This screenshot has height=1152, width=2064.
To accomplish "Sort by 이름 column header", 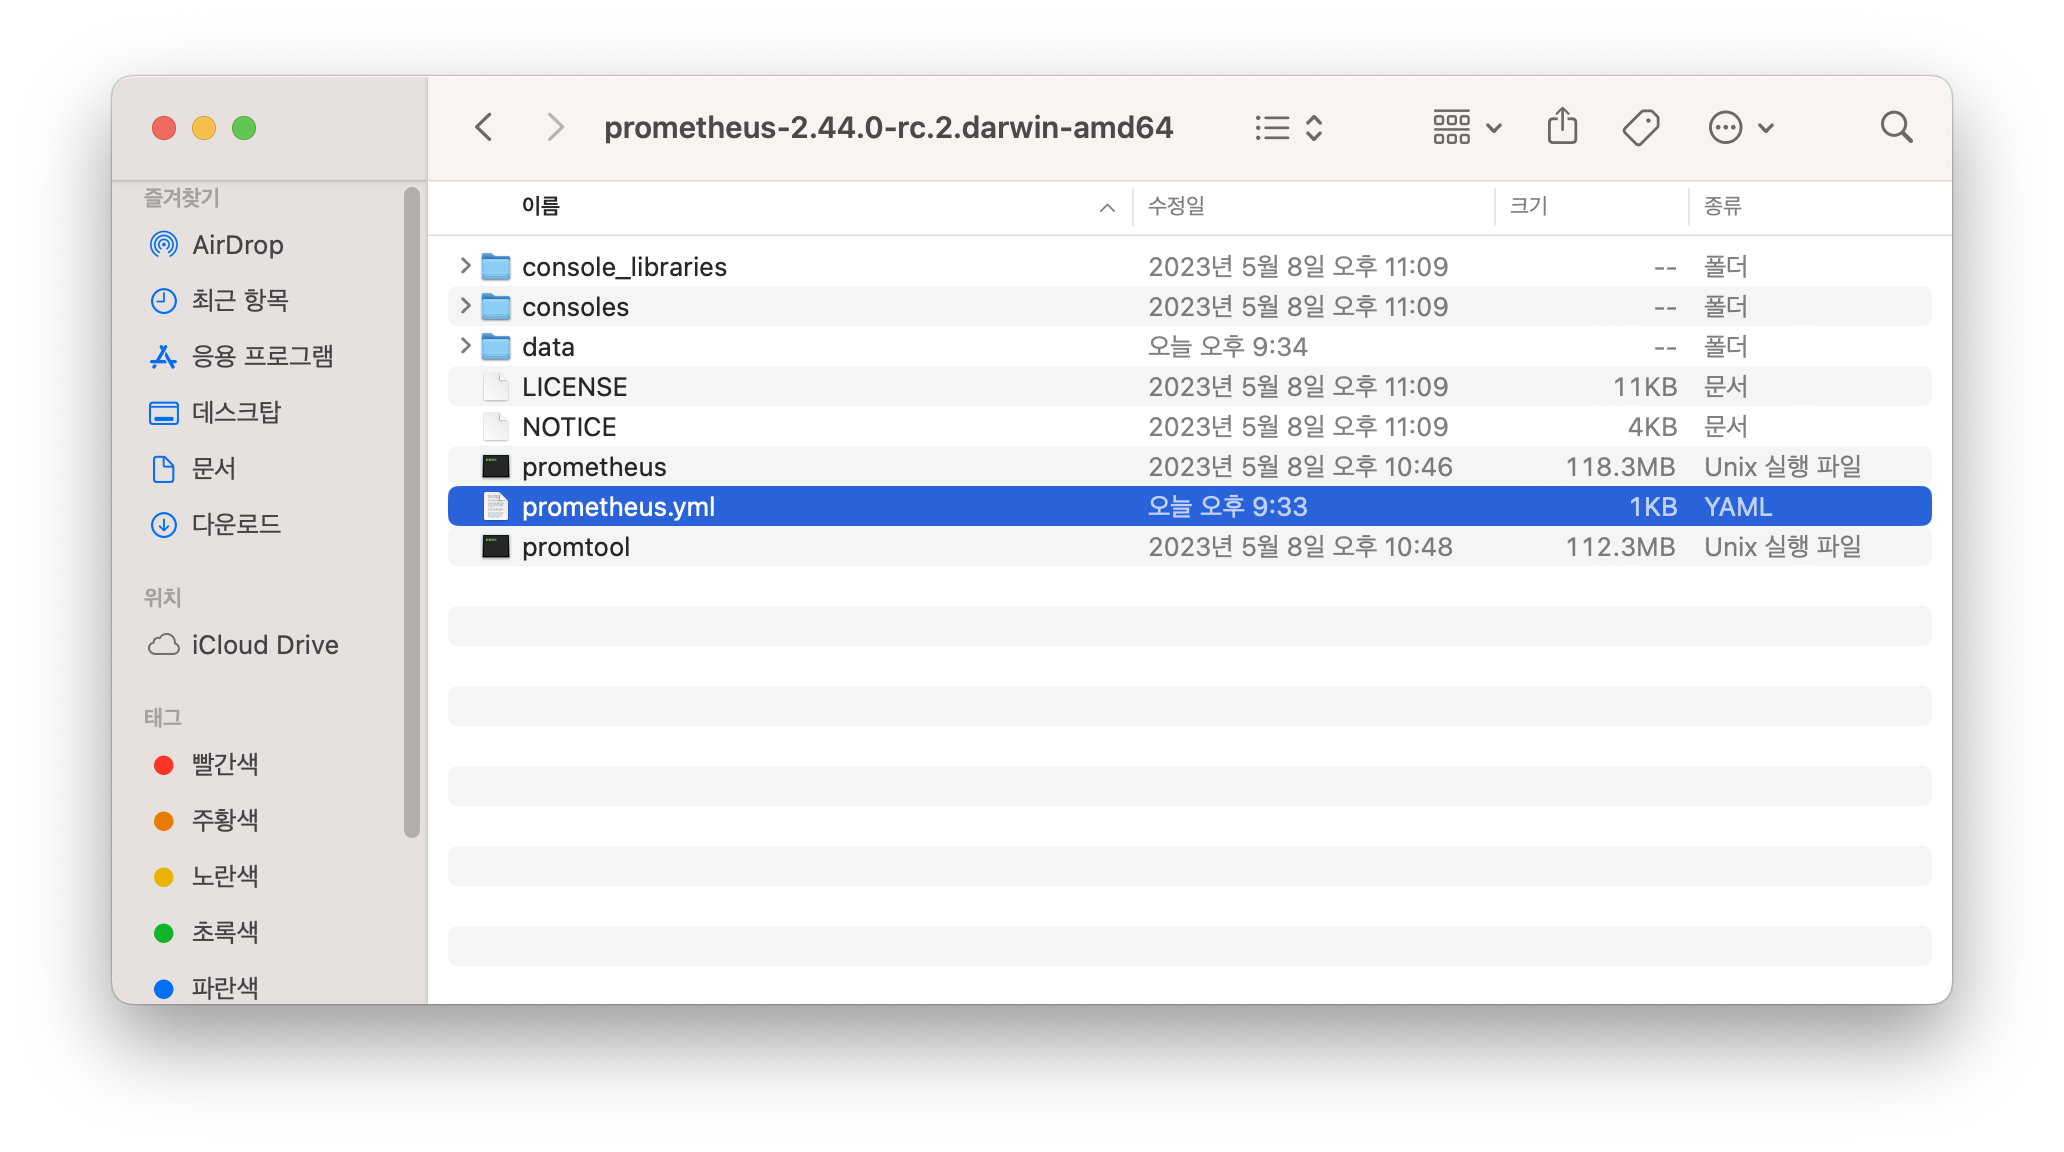I will point(541,206).
